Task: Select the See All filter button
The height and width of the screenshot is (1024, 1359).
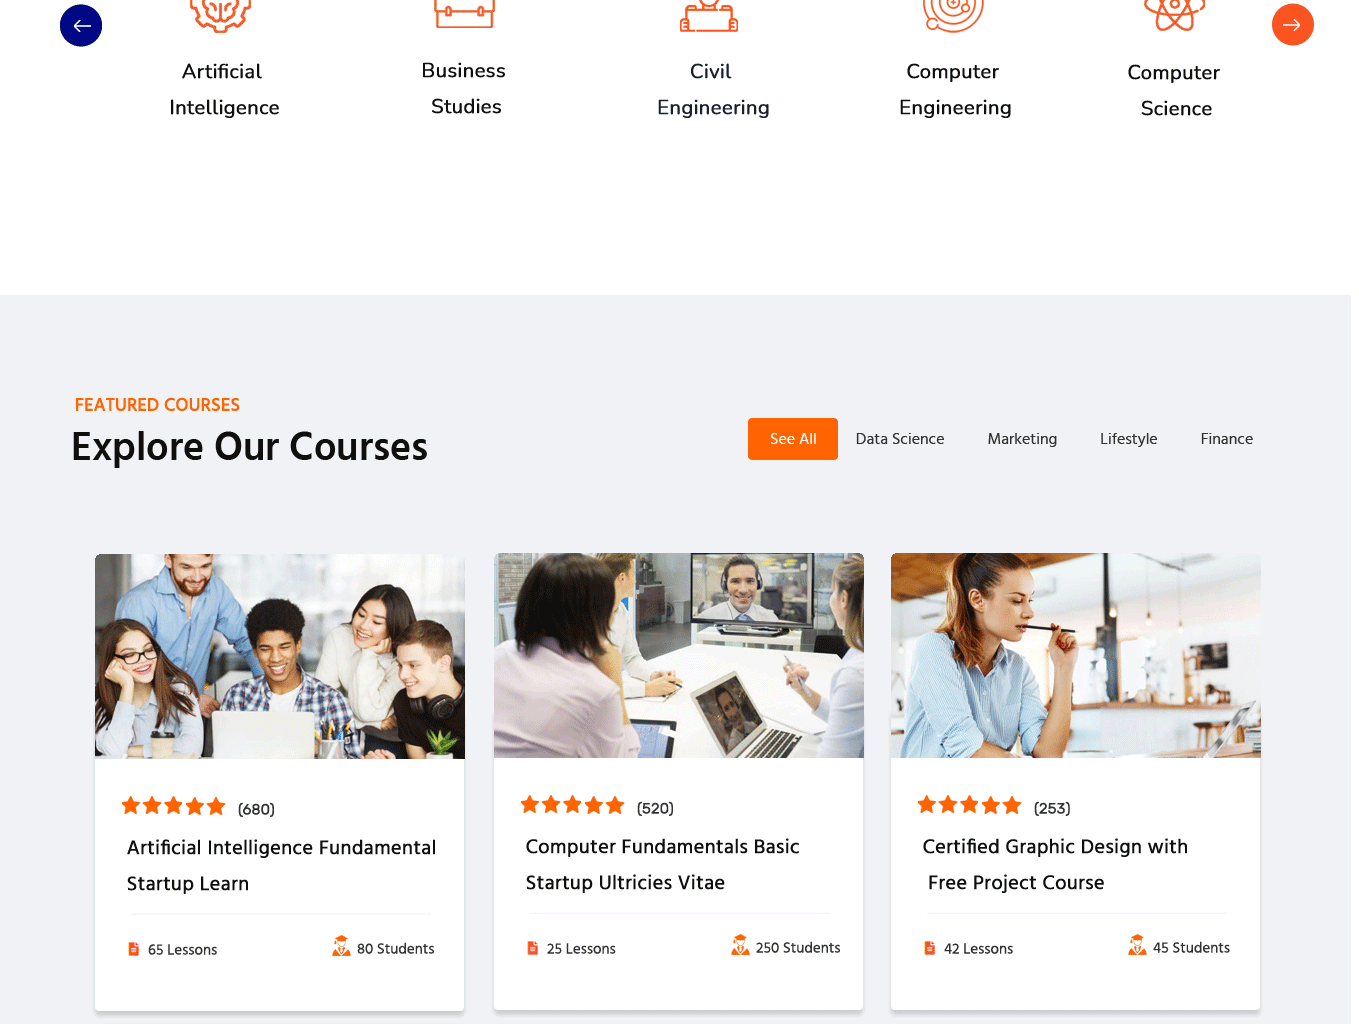Action: (793, 439)
